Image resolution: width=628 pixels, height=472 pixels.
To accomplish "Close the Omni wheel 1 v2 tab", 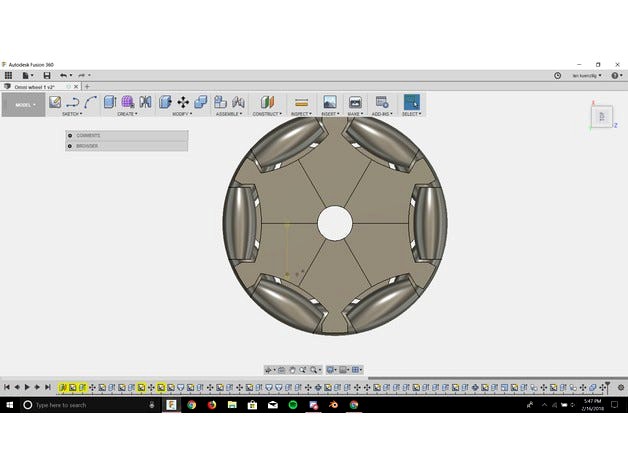I will [76, 87].
